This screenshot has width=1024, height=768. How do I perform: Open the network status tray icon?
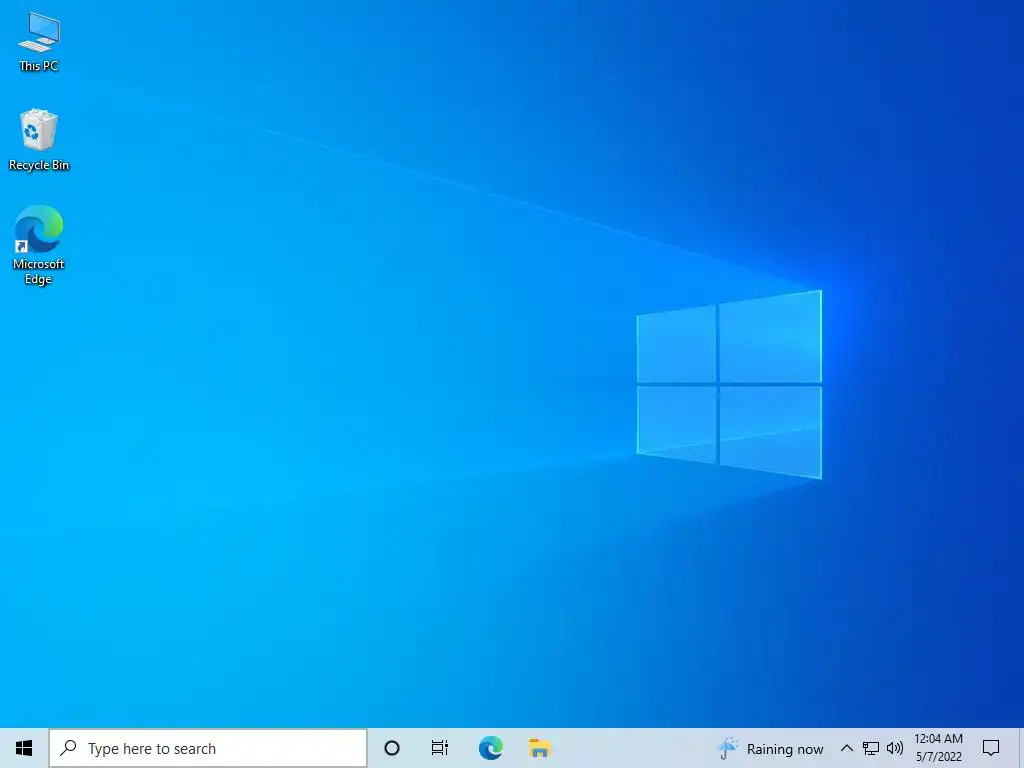(871, 748)
